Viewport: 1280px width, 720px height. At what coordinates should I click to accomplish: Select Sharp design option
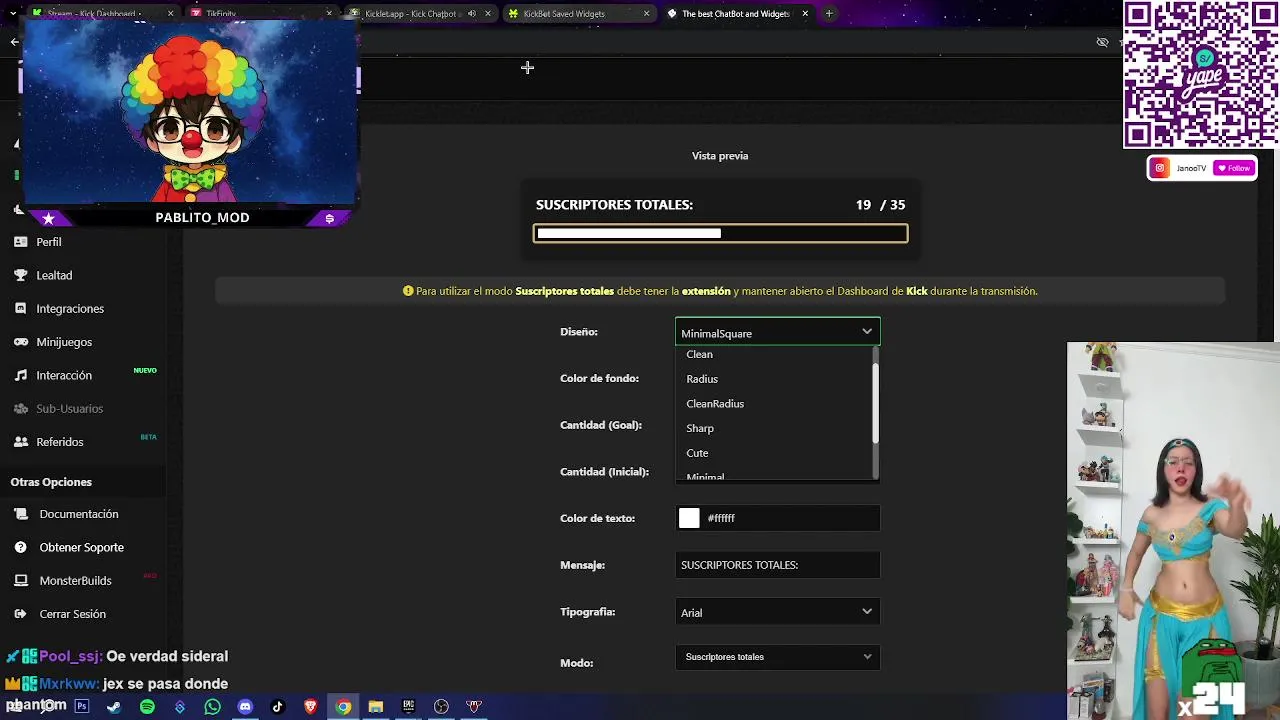[700, 428]
